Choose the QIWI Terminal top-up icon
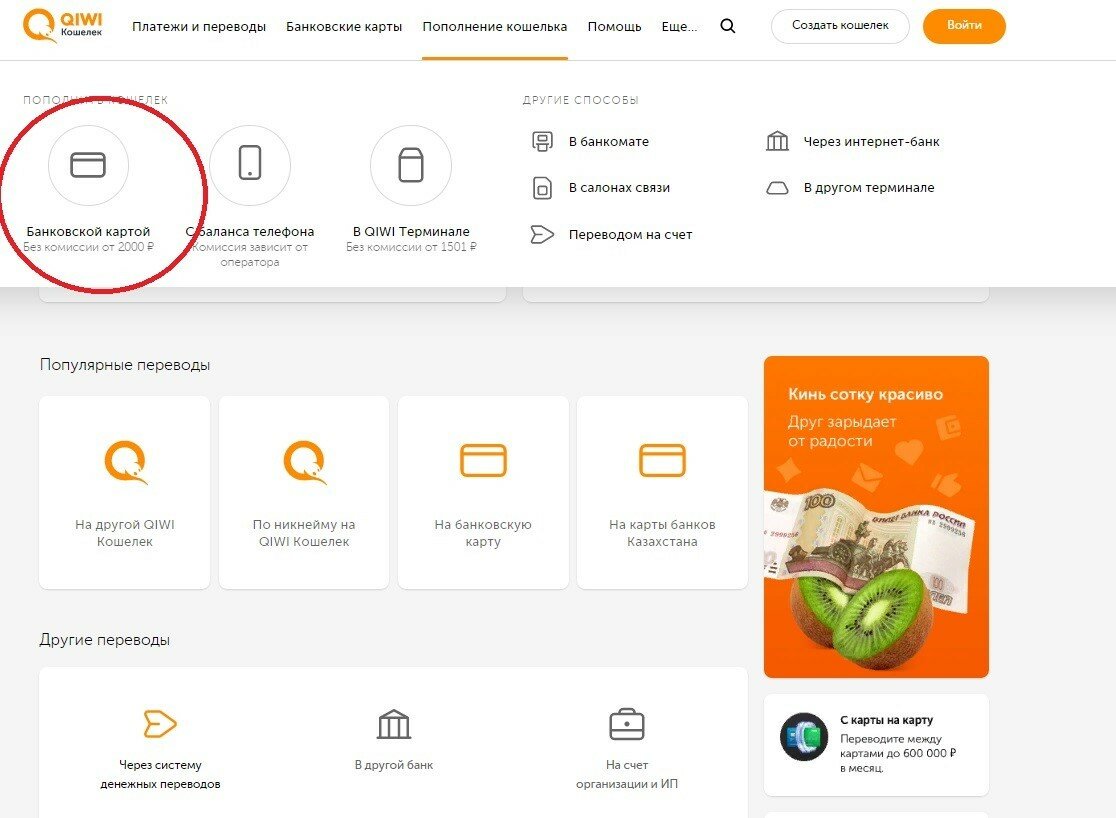Viewport: 1116px width, 818px height. click(x=410, y=166)
